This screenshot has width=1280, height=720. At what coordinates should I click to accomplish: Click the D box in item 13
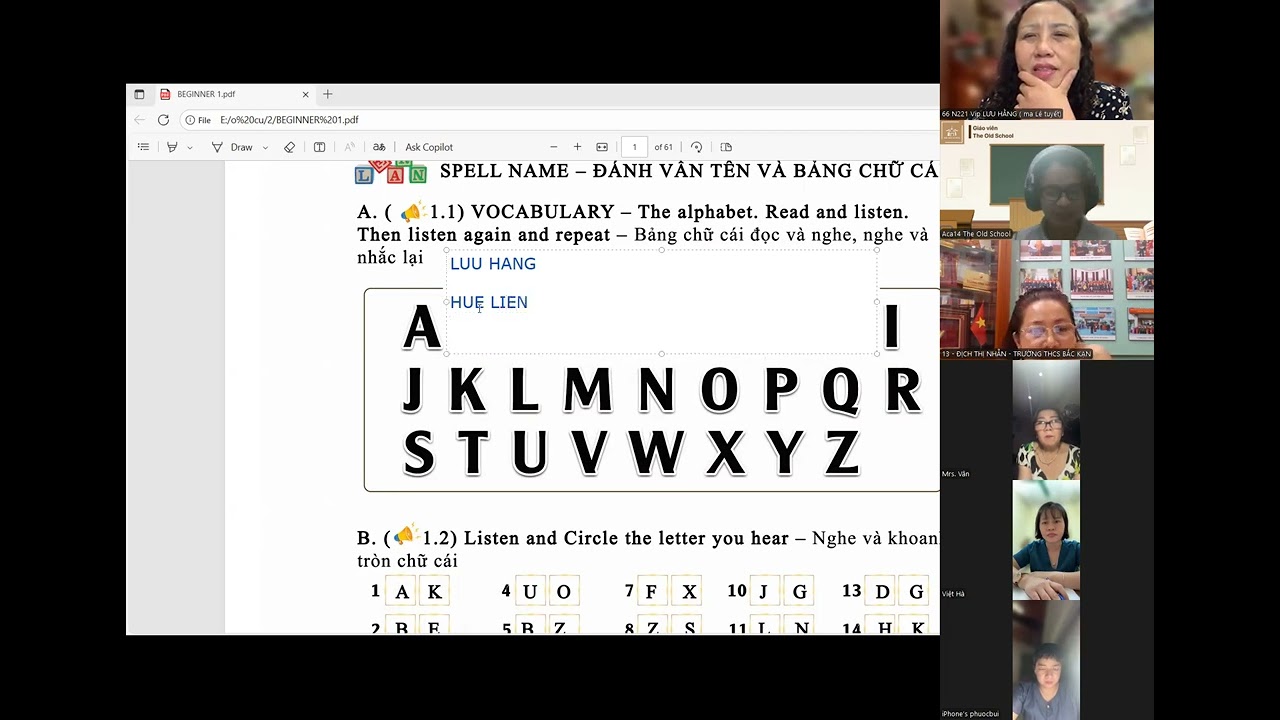click(x=882, y=592)
